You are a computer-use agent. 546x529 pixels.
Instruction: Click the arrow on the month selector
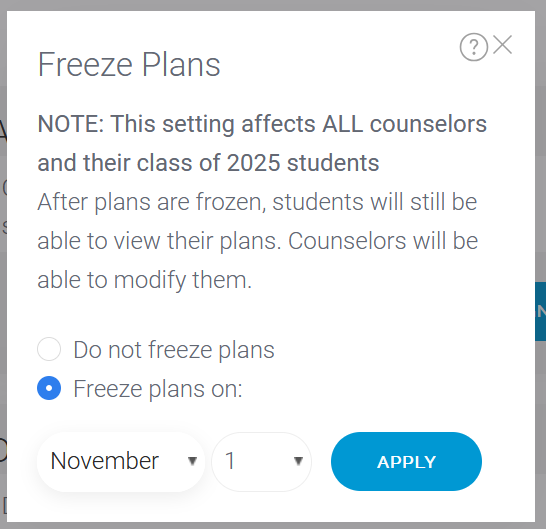192,461
